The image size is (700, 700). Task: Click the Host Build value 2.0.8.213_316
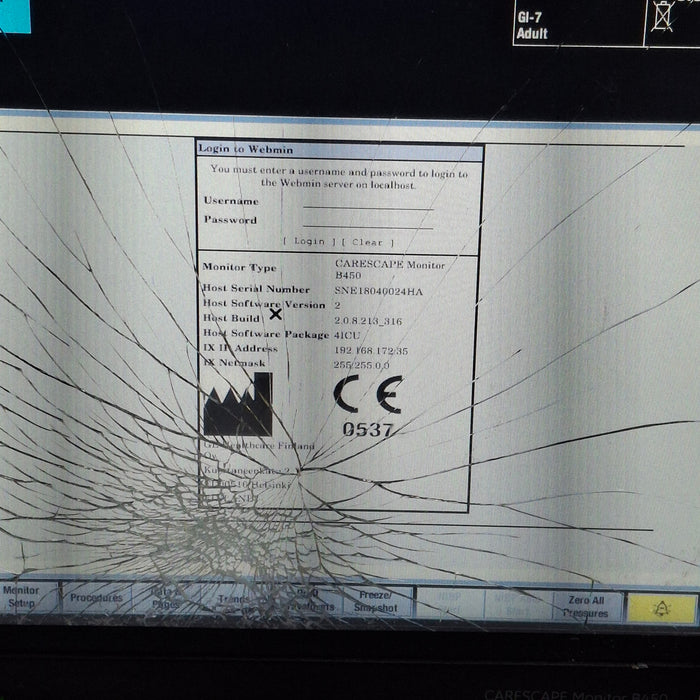pos(368,321)
